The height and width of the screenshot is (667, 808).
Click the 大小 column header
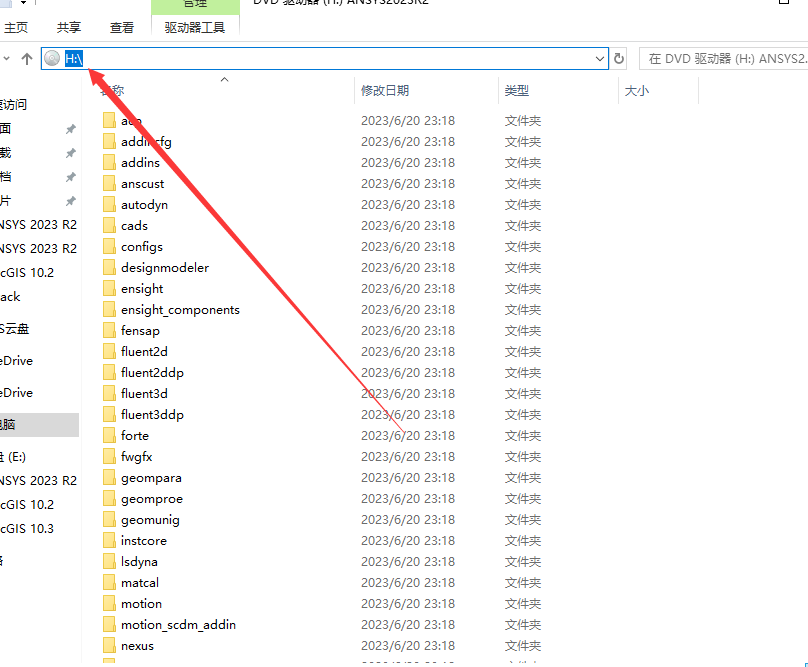[x=637, y=91]
